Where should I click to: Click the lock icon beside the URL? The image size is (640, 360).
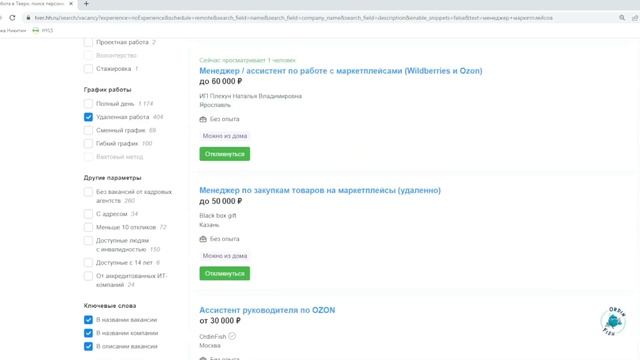[x=28, y=18]
